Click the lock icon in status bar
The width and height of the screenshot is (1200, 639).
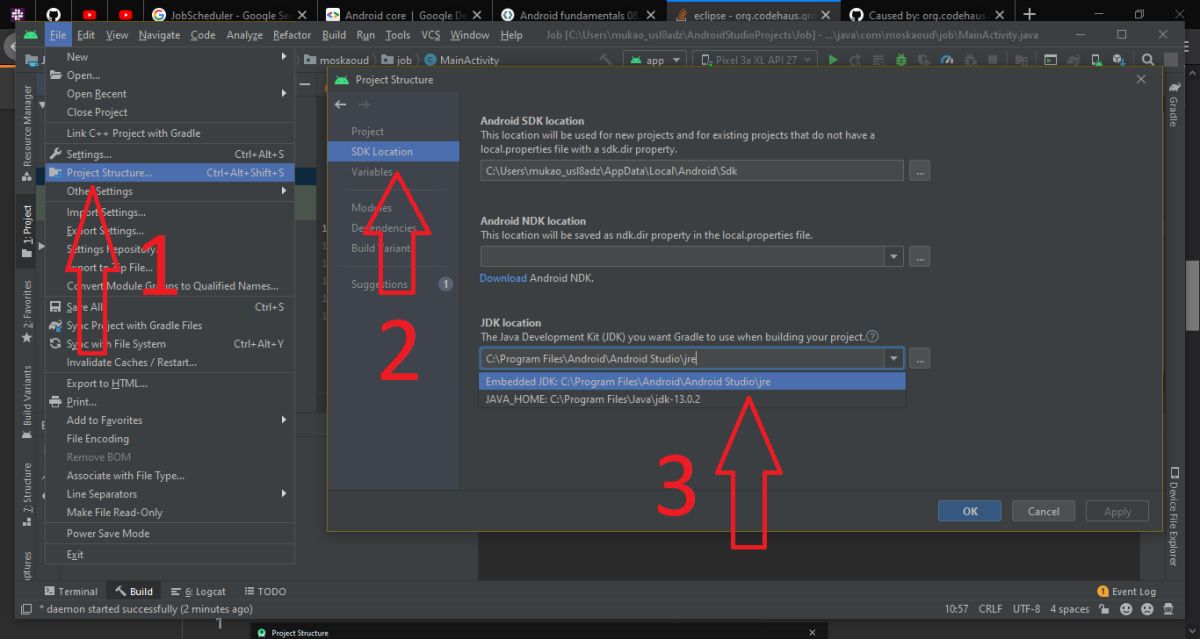coord(1104,609)
